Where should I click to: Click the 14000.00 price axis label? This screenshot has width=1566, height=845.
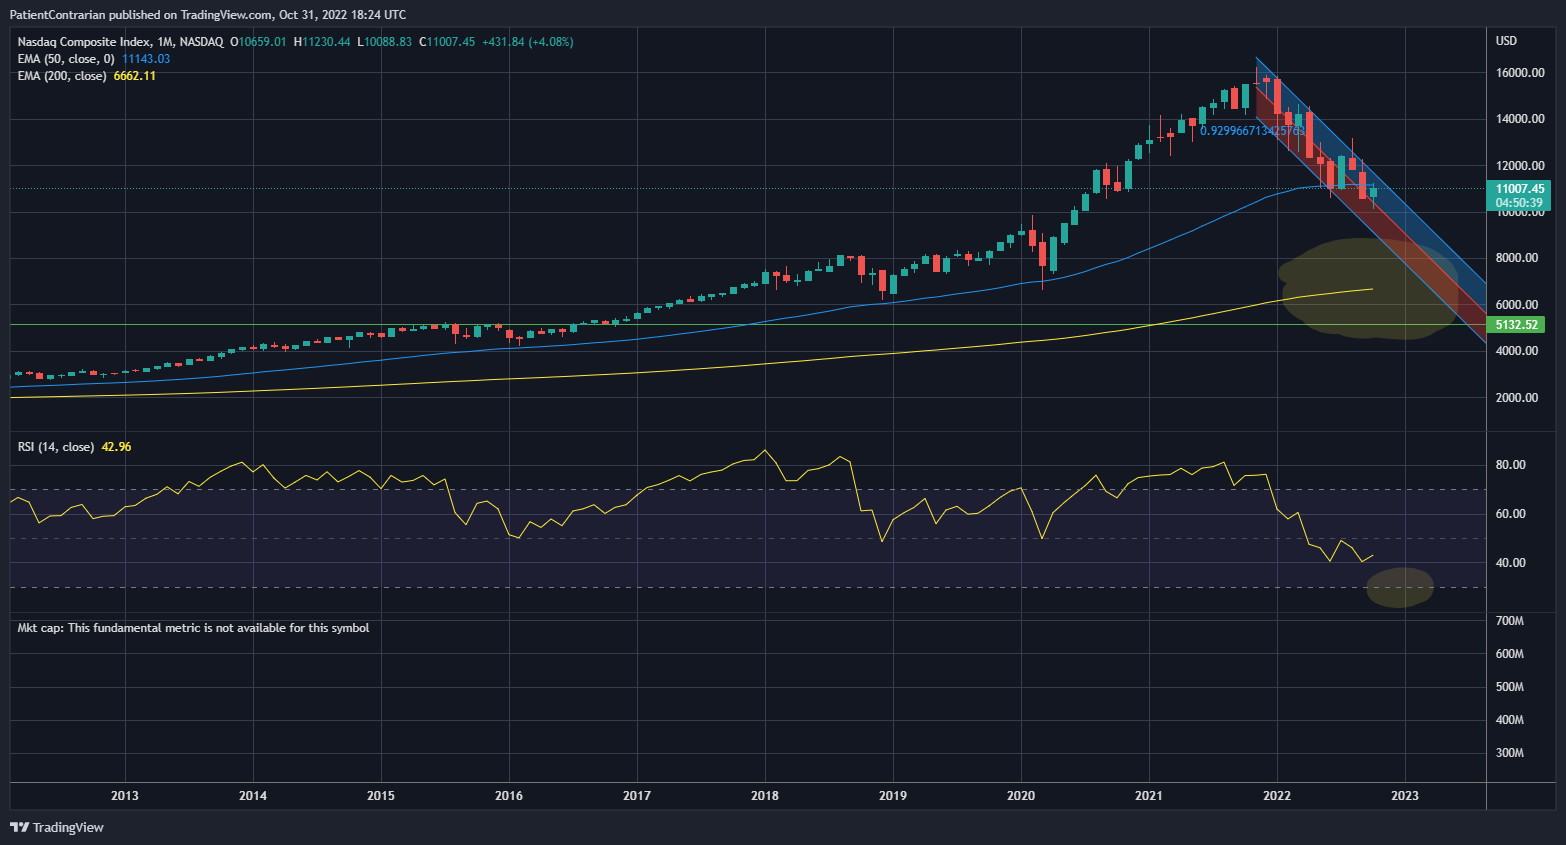click(x=1520, y=119)
